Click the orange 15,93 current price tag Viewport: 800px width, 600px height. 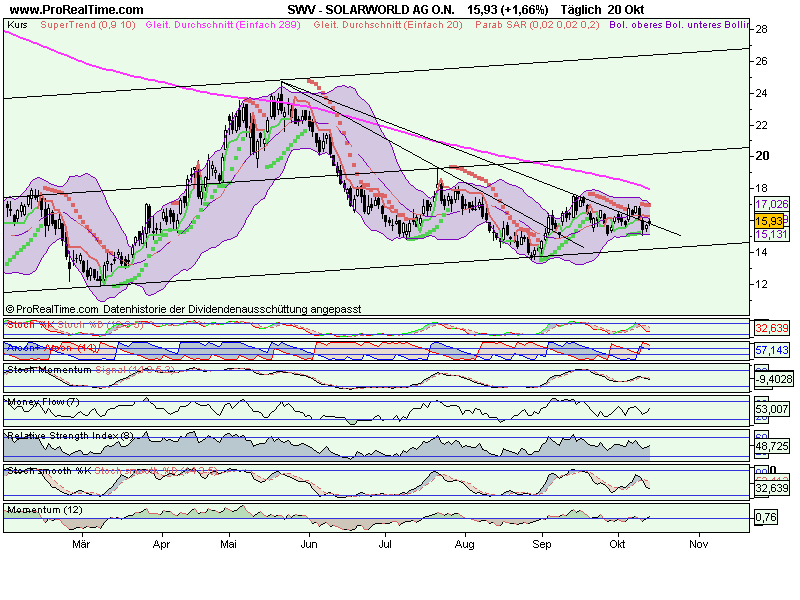click(x=767, y=220)
